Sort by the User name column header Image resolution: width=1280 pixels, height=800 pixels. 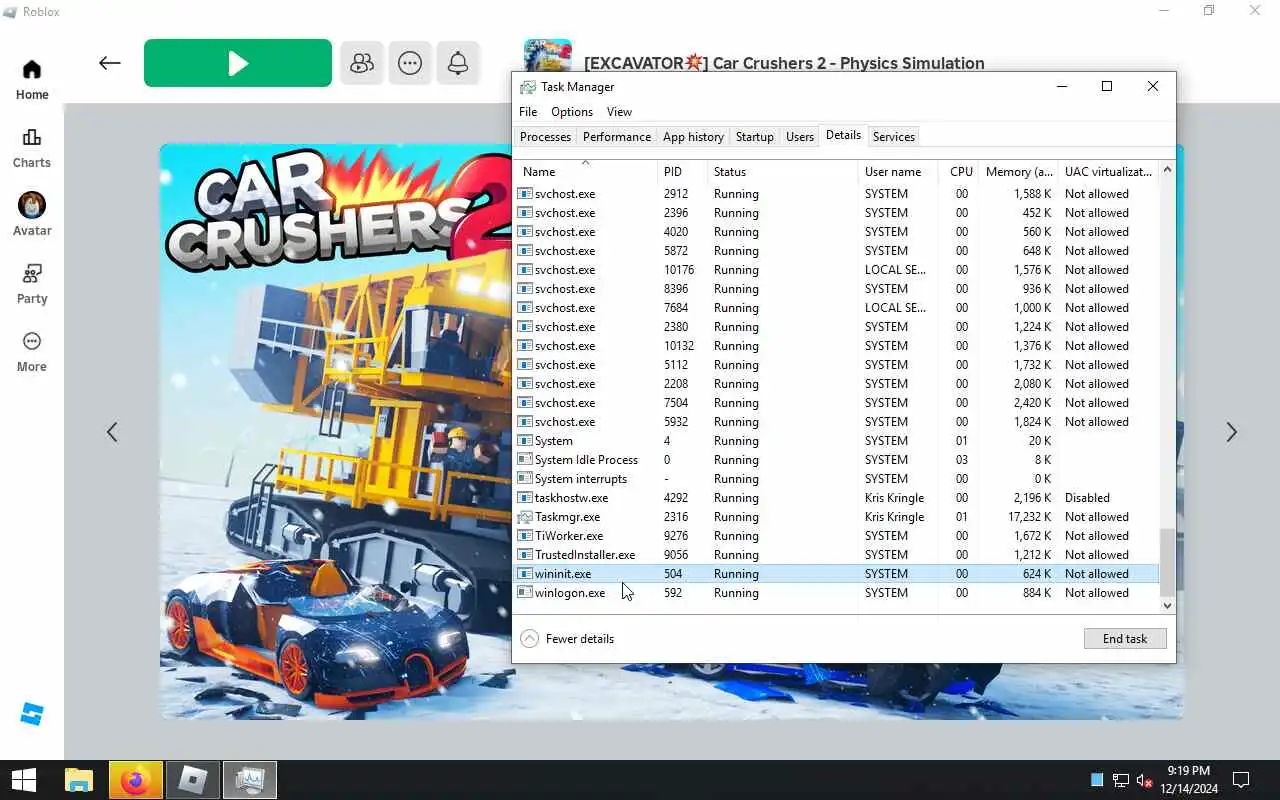[898, 172]
